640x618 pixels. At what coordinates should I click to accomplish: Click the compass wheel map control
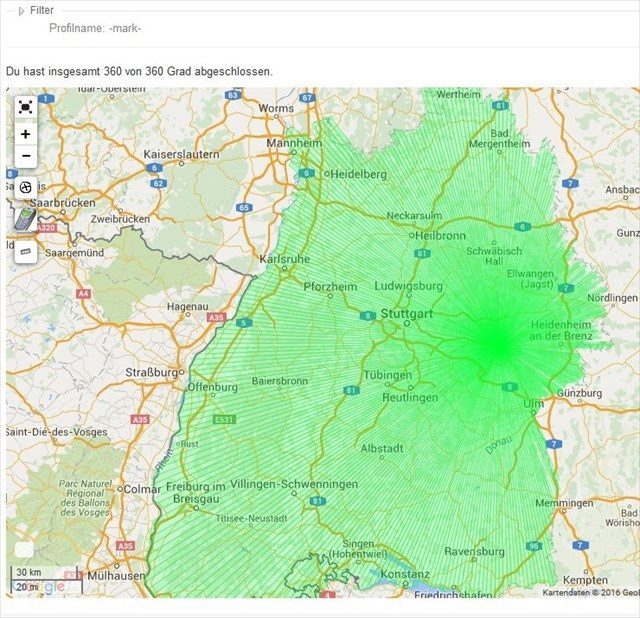(25, 188)
